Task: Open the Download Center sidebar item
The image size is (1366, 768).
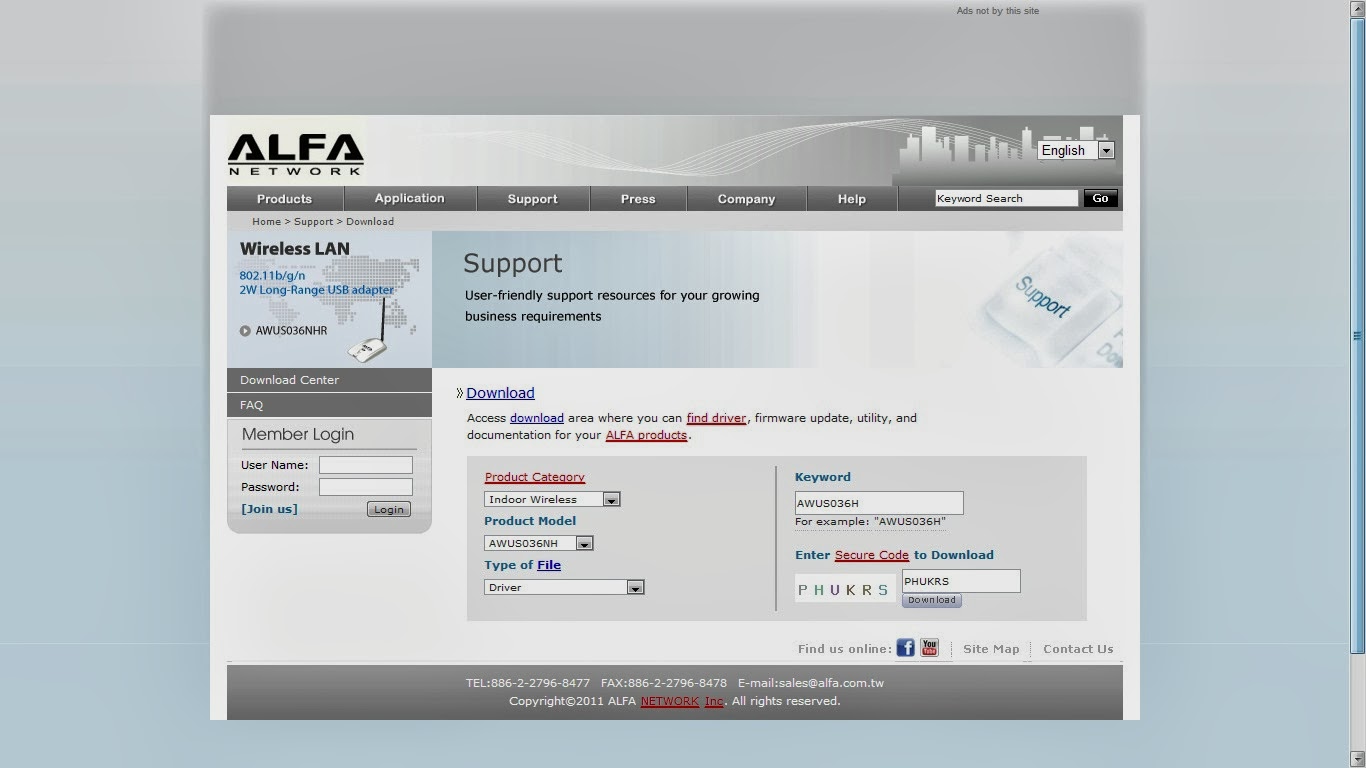Action: pos(329,380)
